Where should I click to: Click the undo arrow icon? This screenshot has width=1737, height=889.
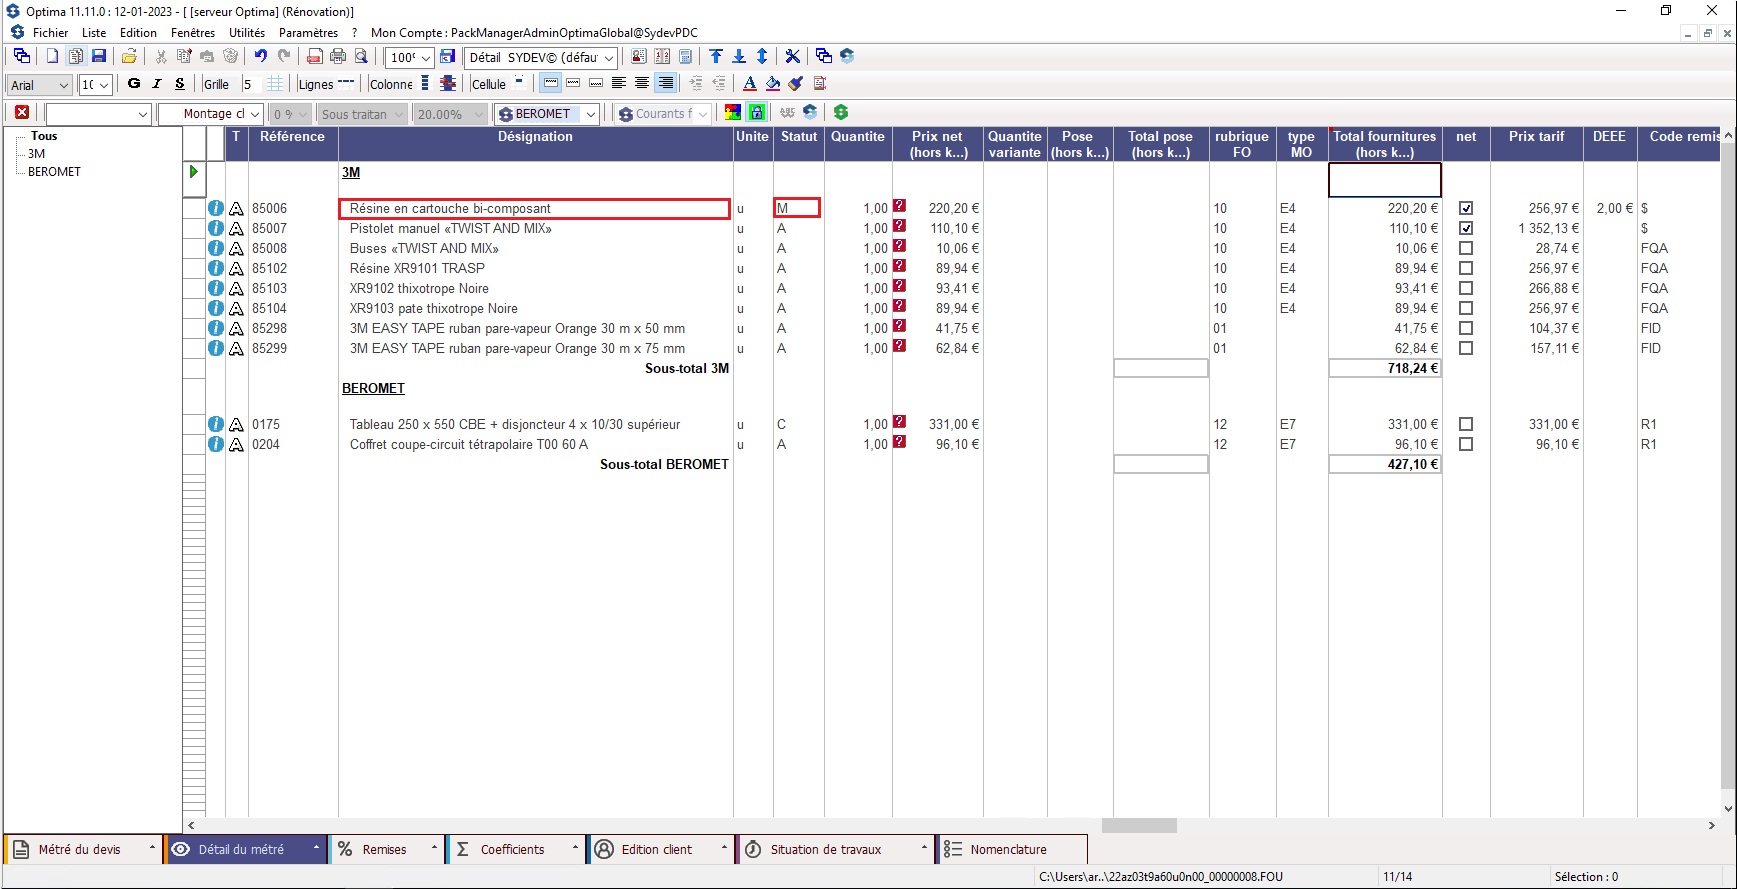point(261,57)
